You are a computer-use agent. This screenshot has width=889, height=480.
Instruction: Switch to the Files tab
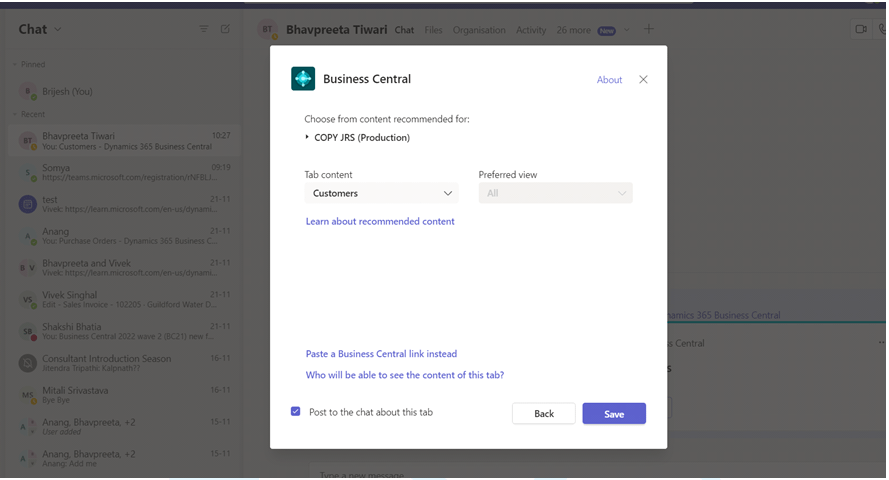(x=433, y=30)
